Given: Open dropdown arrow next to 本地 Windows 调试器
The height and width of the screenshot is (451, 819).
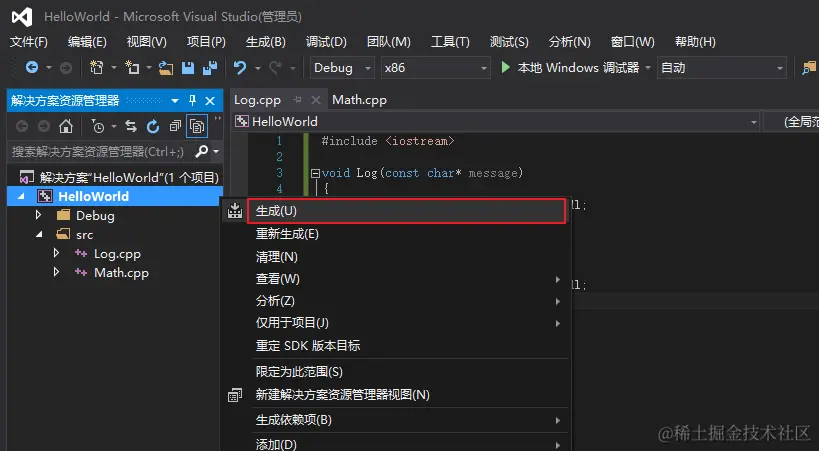Looking at the screenshot, I should pos(648,68).
